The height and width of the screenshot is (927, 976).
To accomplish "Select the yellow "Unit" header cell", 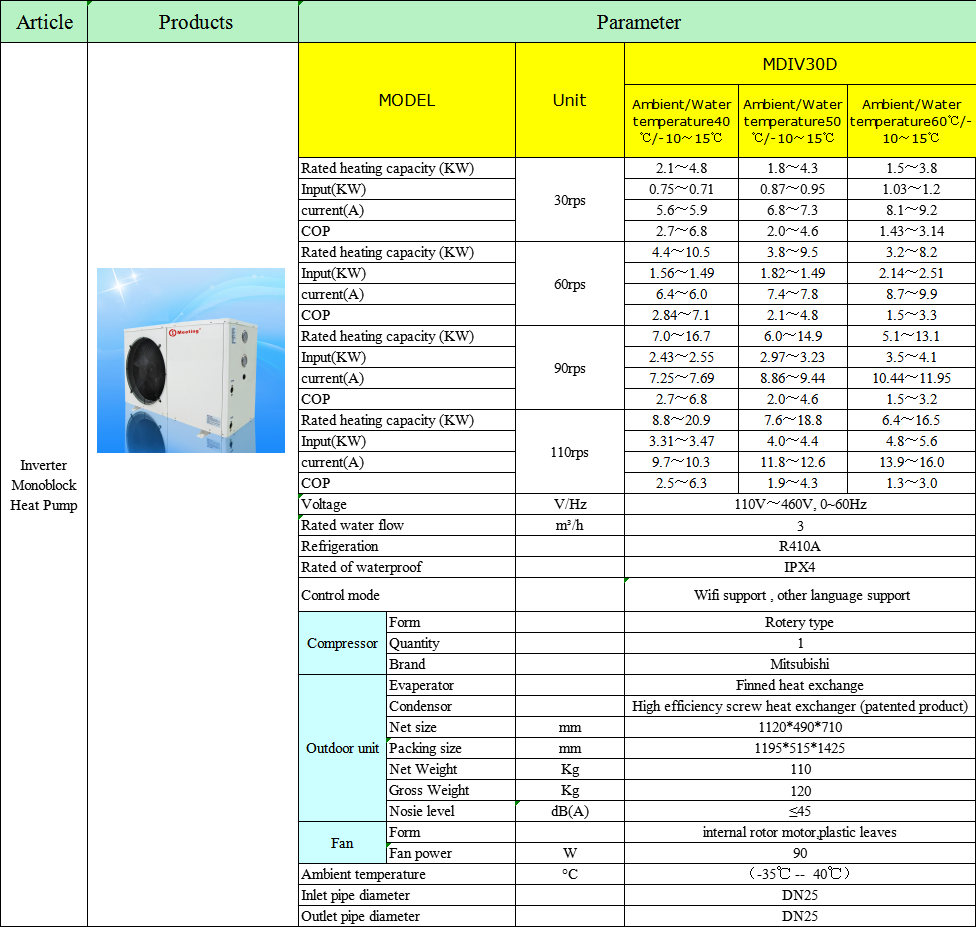I will coord(570,100).
